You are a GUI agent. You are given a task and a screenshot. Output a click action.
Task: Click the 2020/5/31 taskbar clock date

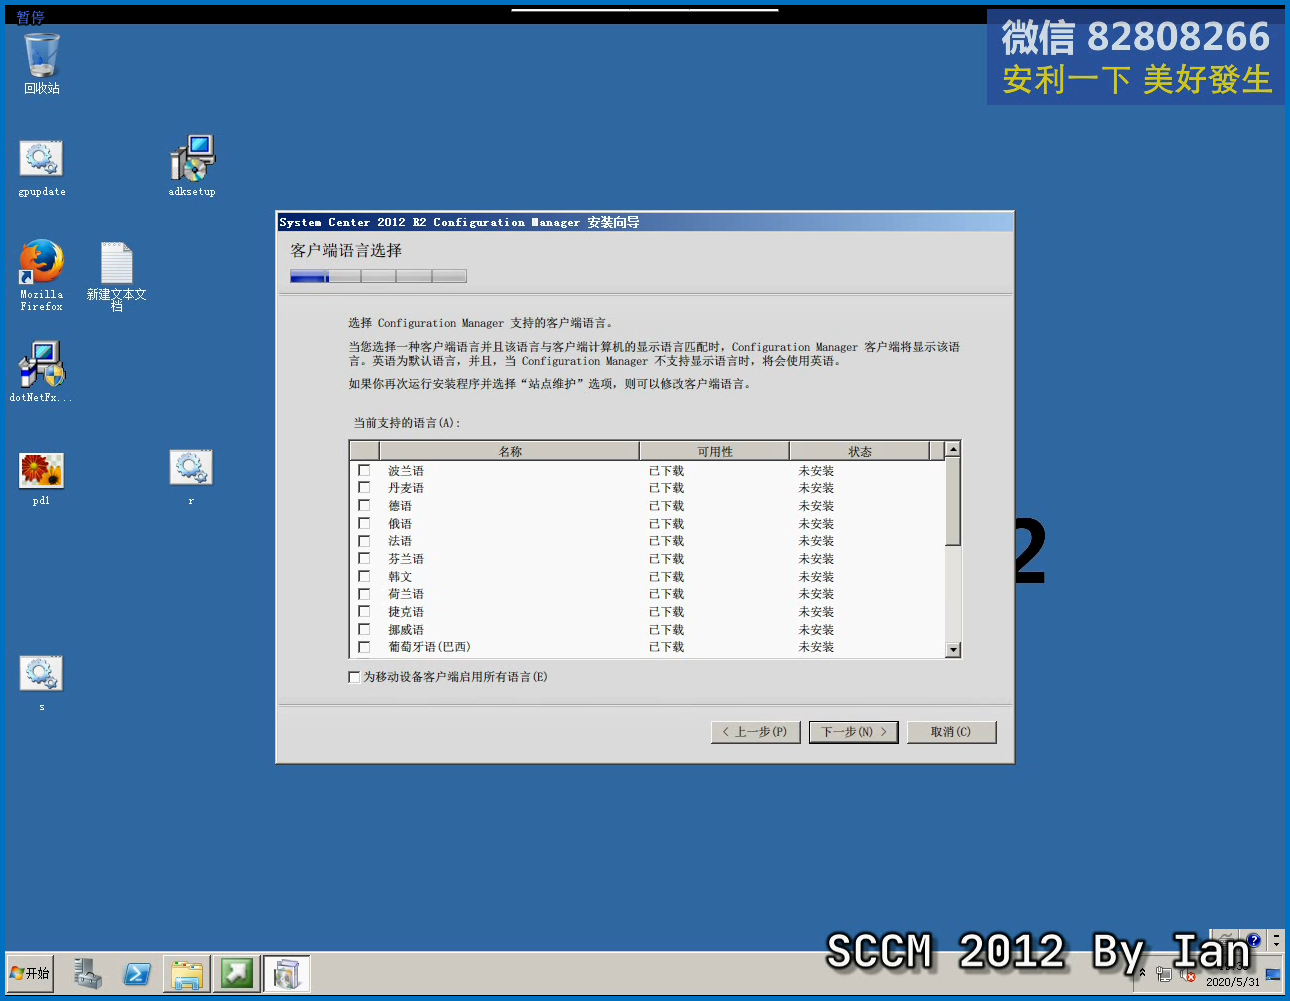click(x=1233, y=982)
